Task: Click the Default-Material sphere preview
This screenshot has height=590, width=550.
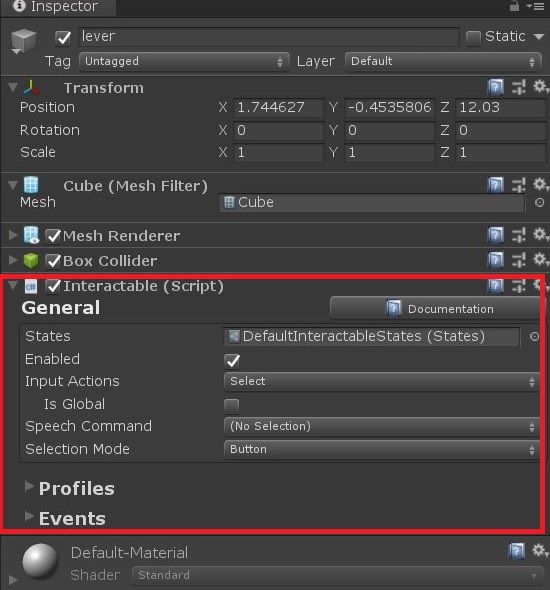Action: pyautogui.click(x=40, y=561)
